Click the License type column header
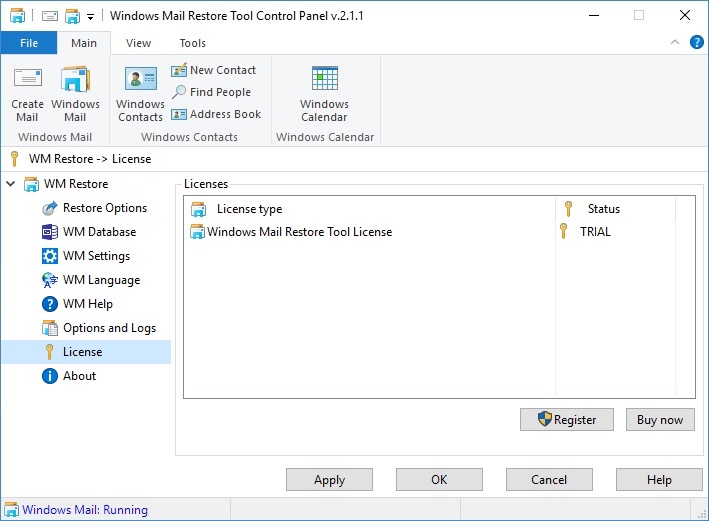Screen dimensions: 709x521 pos(369,209)
